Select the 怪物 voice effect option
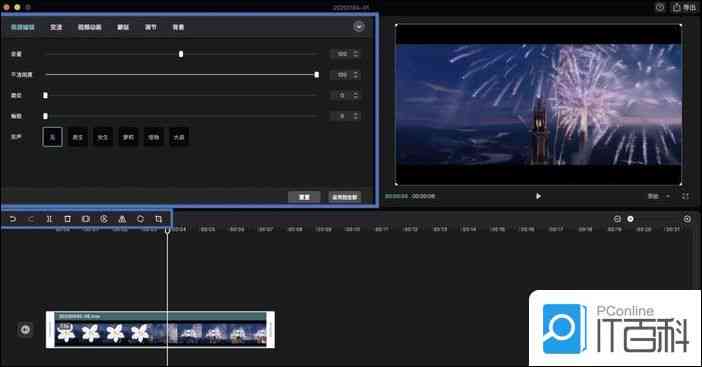Viewport: 702px width, 367px height. coord(154,137)
